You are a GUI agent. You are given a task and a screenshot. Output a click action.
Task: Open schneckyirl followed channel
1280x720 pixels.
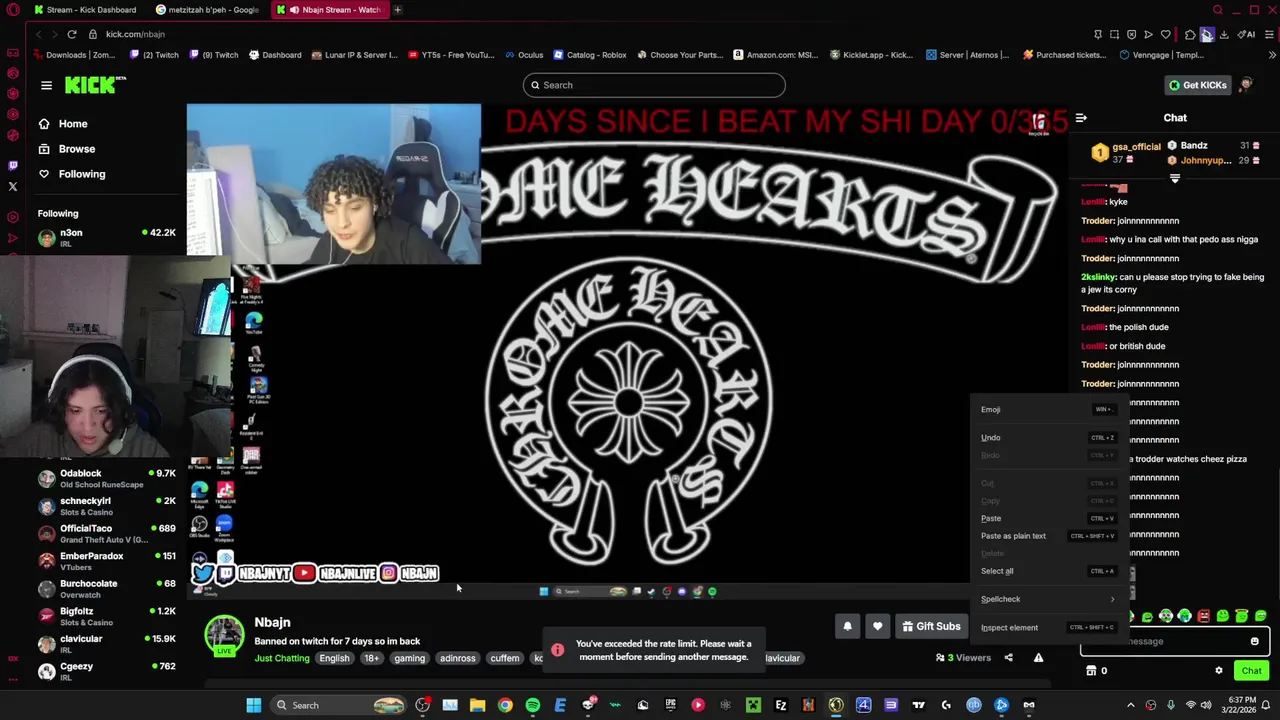[x=106, y=506]
